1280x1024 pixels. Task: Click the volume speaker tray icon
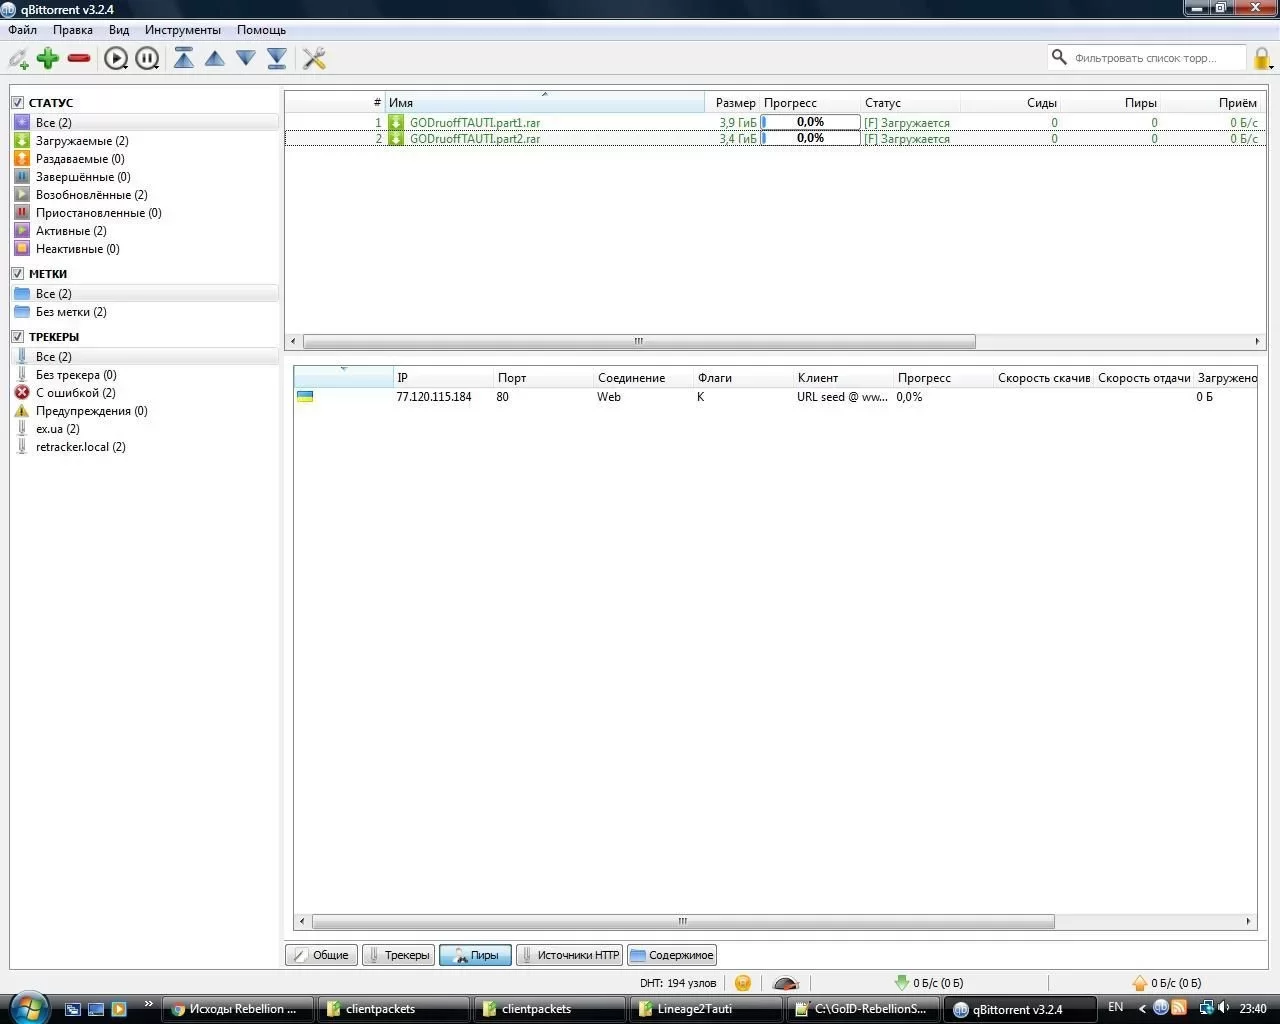(1223, 1008)
